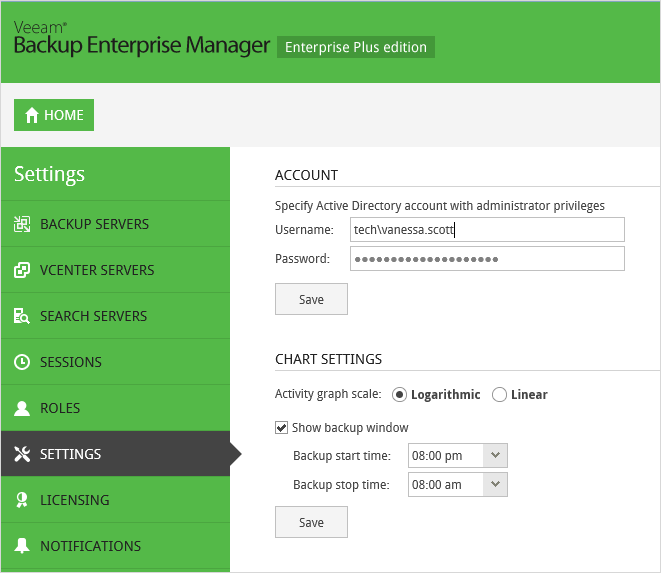Screen dimensions: 661x573
Task: Click the Settings wrench icon
Action: [22, 454]
